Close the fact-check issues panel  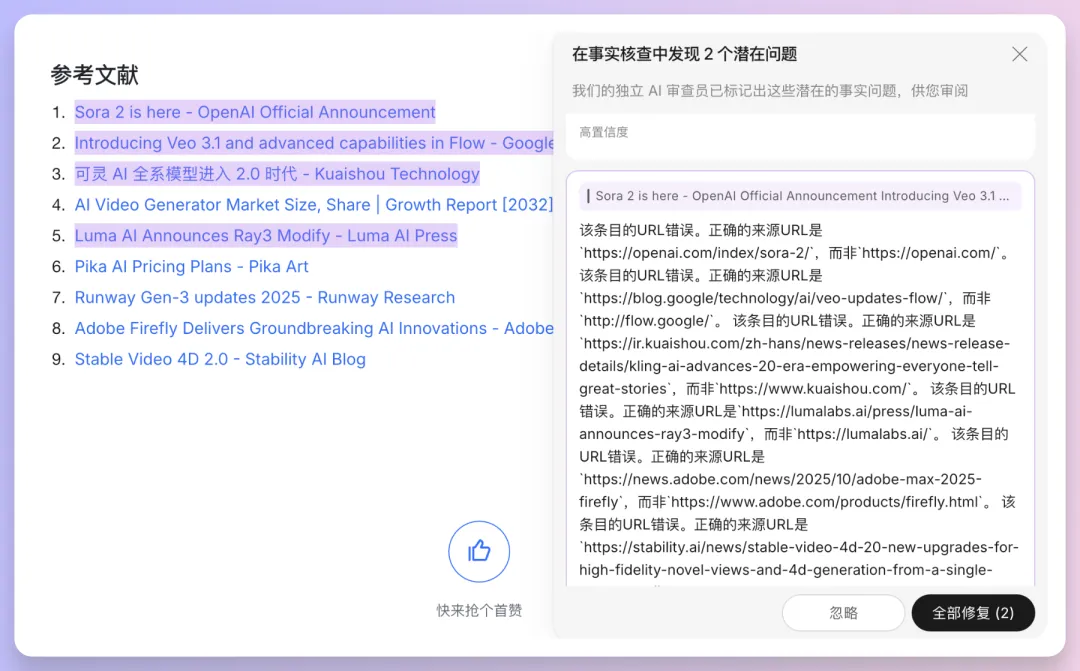[1019, 54]
